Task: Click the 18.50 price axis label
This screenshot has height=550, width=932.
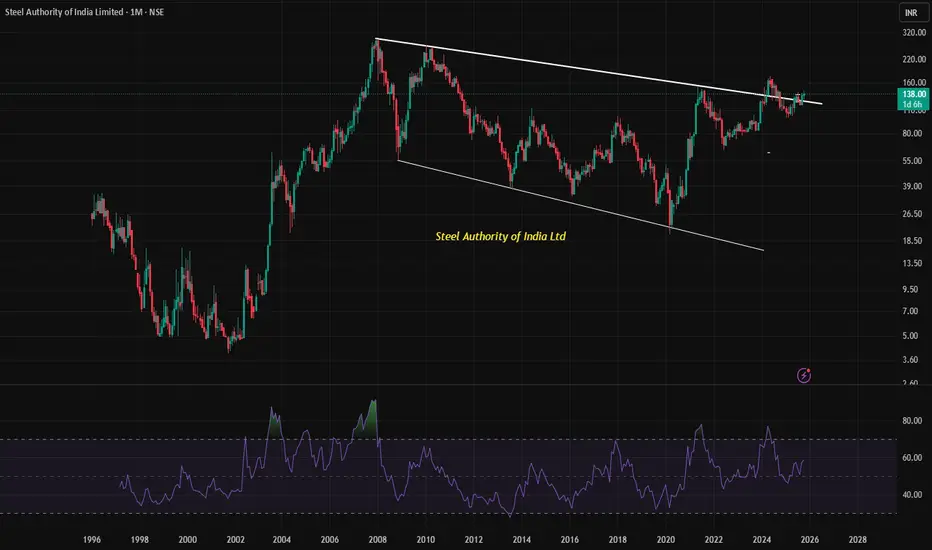Action: pyautogui.click(x=912, y=241)
